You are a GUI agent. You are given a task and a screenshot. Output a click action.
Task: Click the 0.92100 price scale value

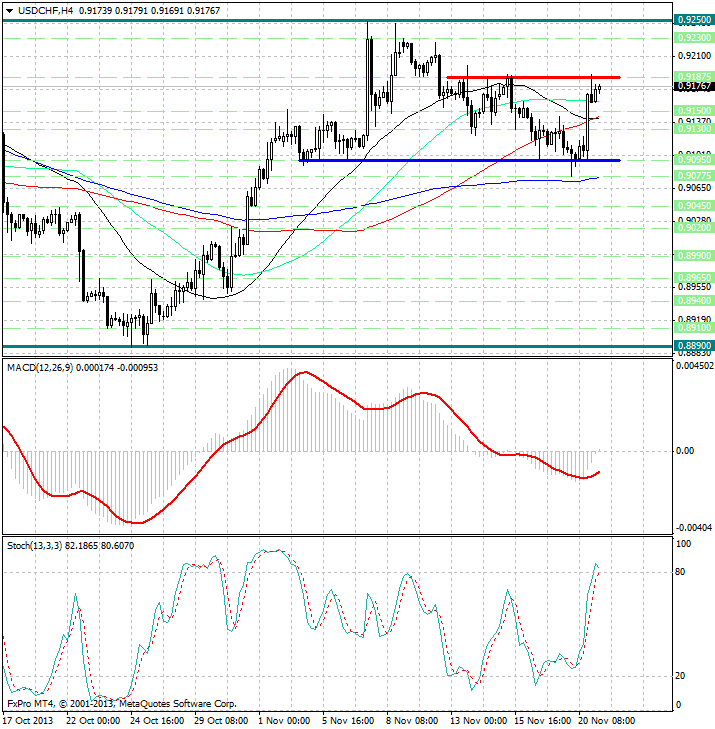pos(695,56)
